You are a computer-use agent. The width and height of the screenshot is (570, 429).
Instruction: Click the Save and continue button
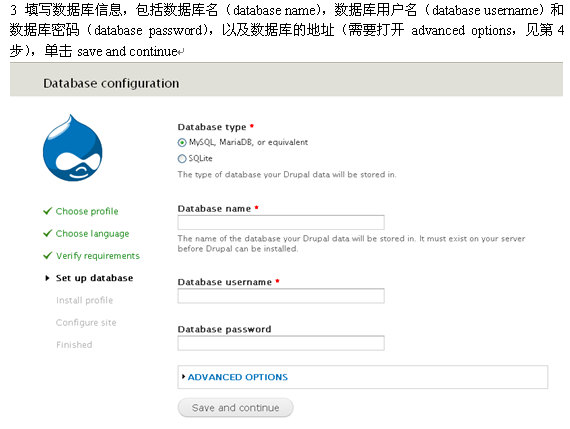tap(236, 408)
